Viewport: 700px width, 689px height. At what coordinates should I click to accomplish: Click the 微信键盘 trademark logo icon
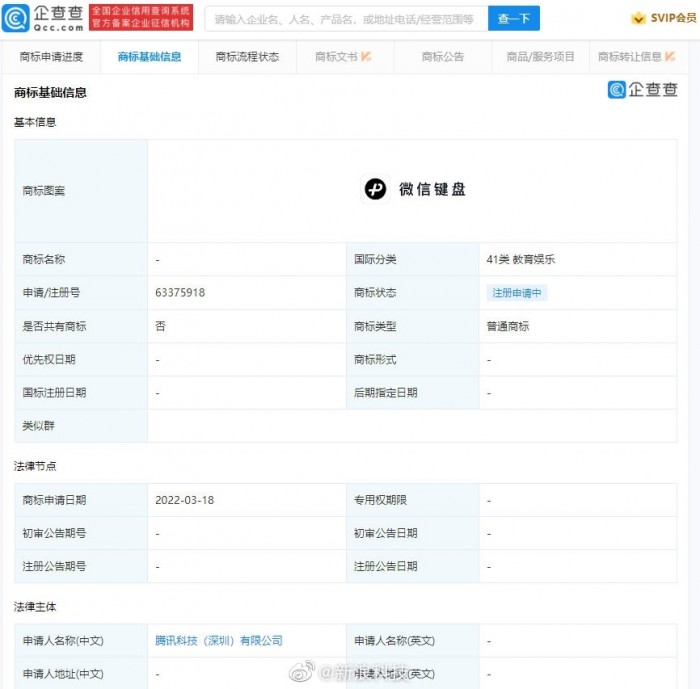pyautogui.click(x=375, y=189)
